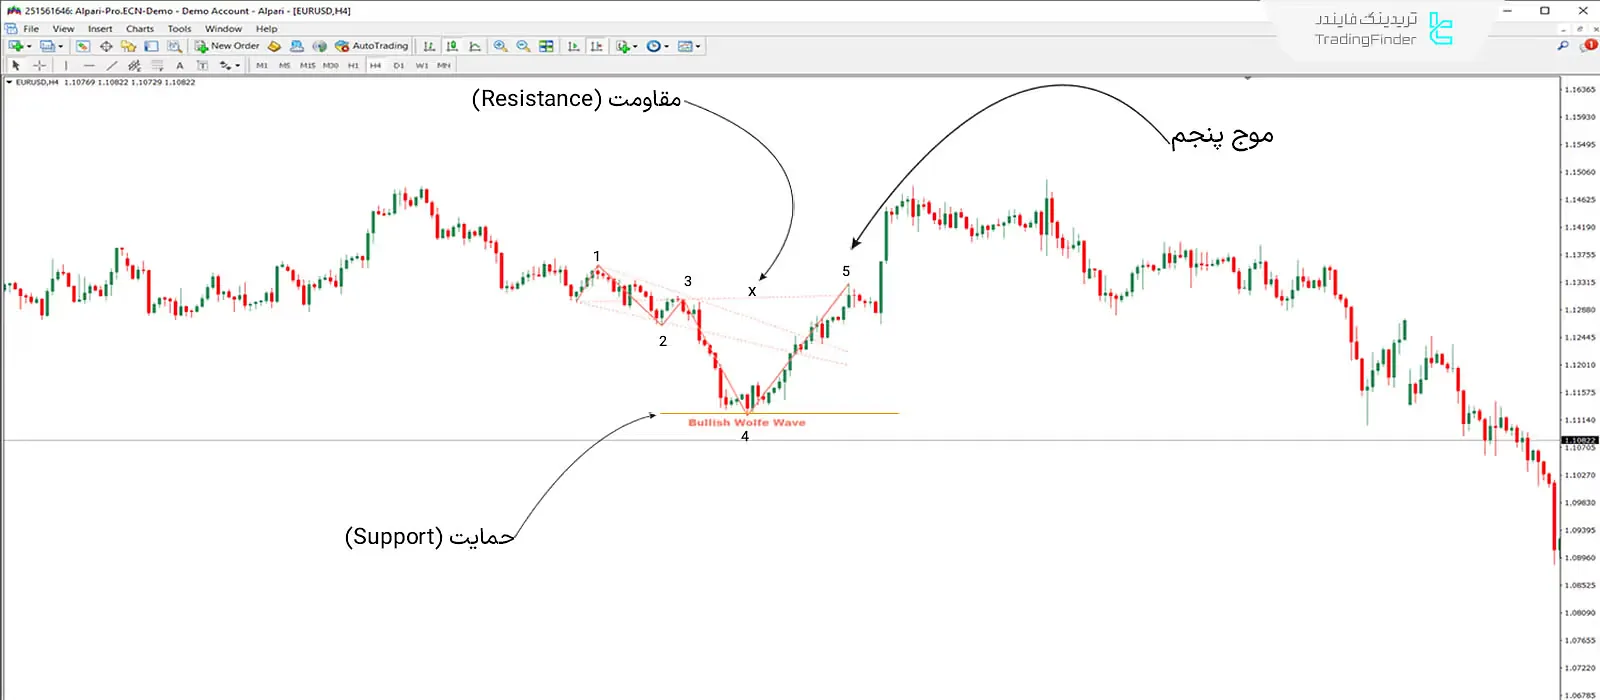Open the periodicity clock dropdown

(667, 46)
